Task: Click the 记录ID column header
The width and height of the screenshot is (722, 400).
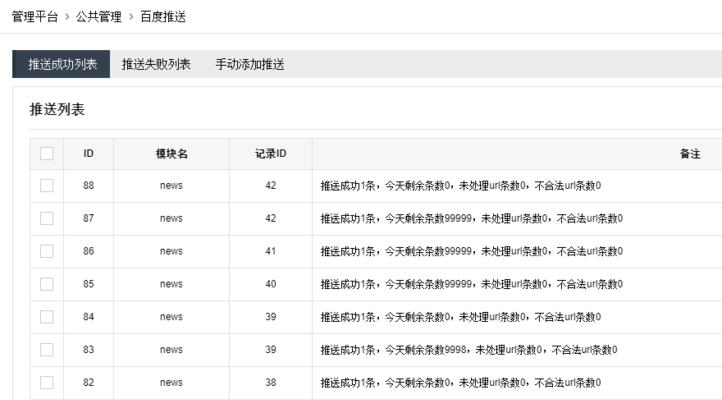Action: click(271, 154)
